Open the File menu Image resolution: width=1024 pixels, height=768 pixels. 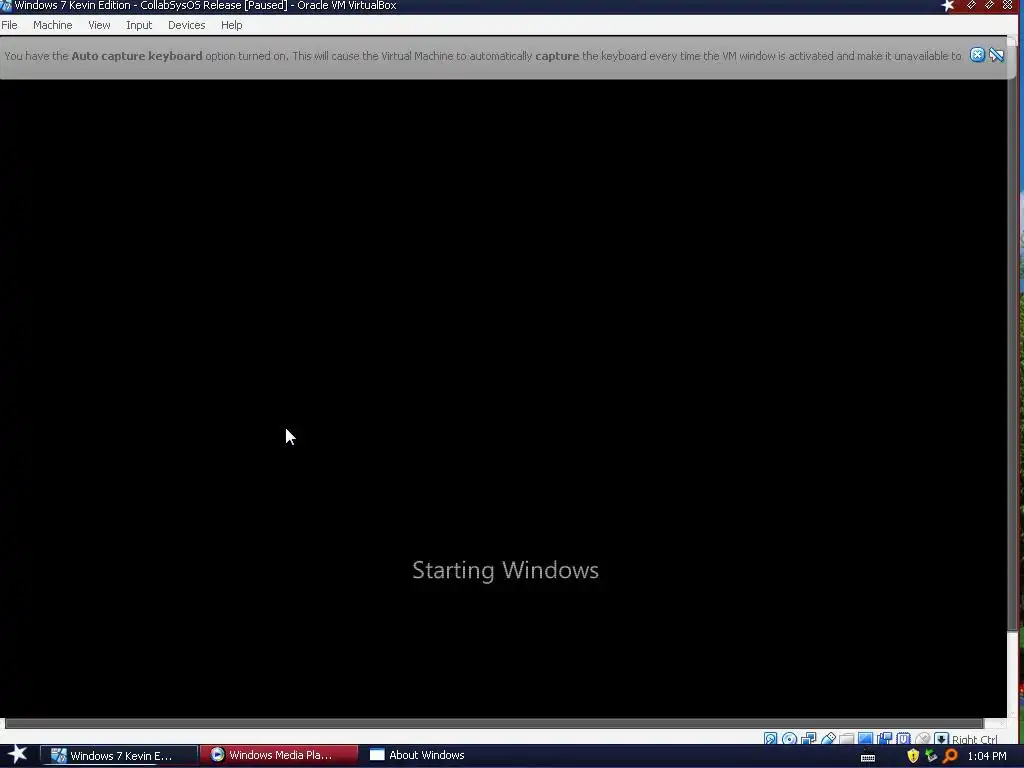click(9, 25)
